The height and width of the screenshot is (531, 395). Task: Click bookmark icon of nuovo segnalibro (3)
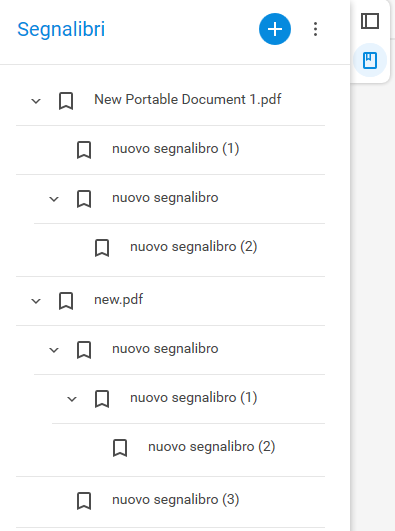(x=84, y=501)
